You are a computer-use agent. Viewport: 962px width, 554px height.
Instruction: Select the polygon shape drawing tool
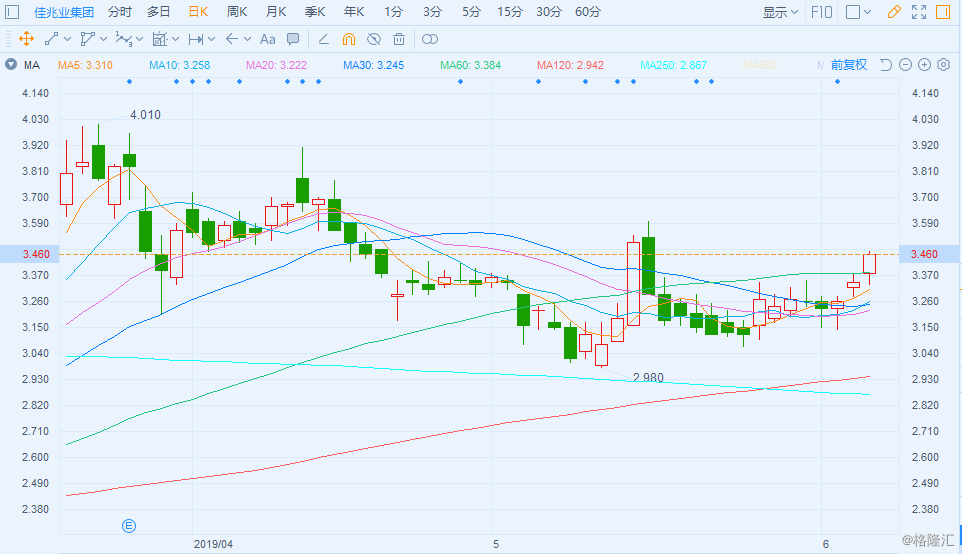point(88,39)
